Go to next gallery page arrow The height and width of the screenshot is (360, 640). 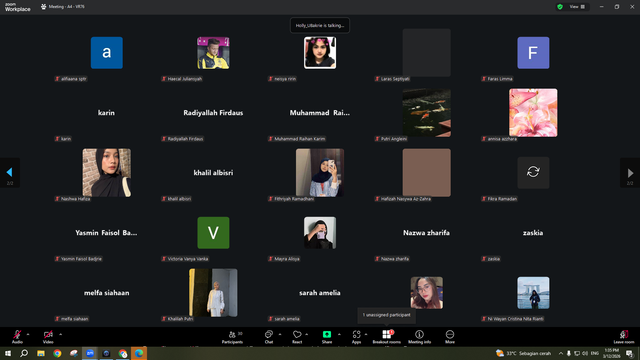coord(630,173)
